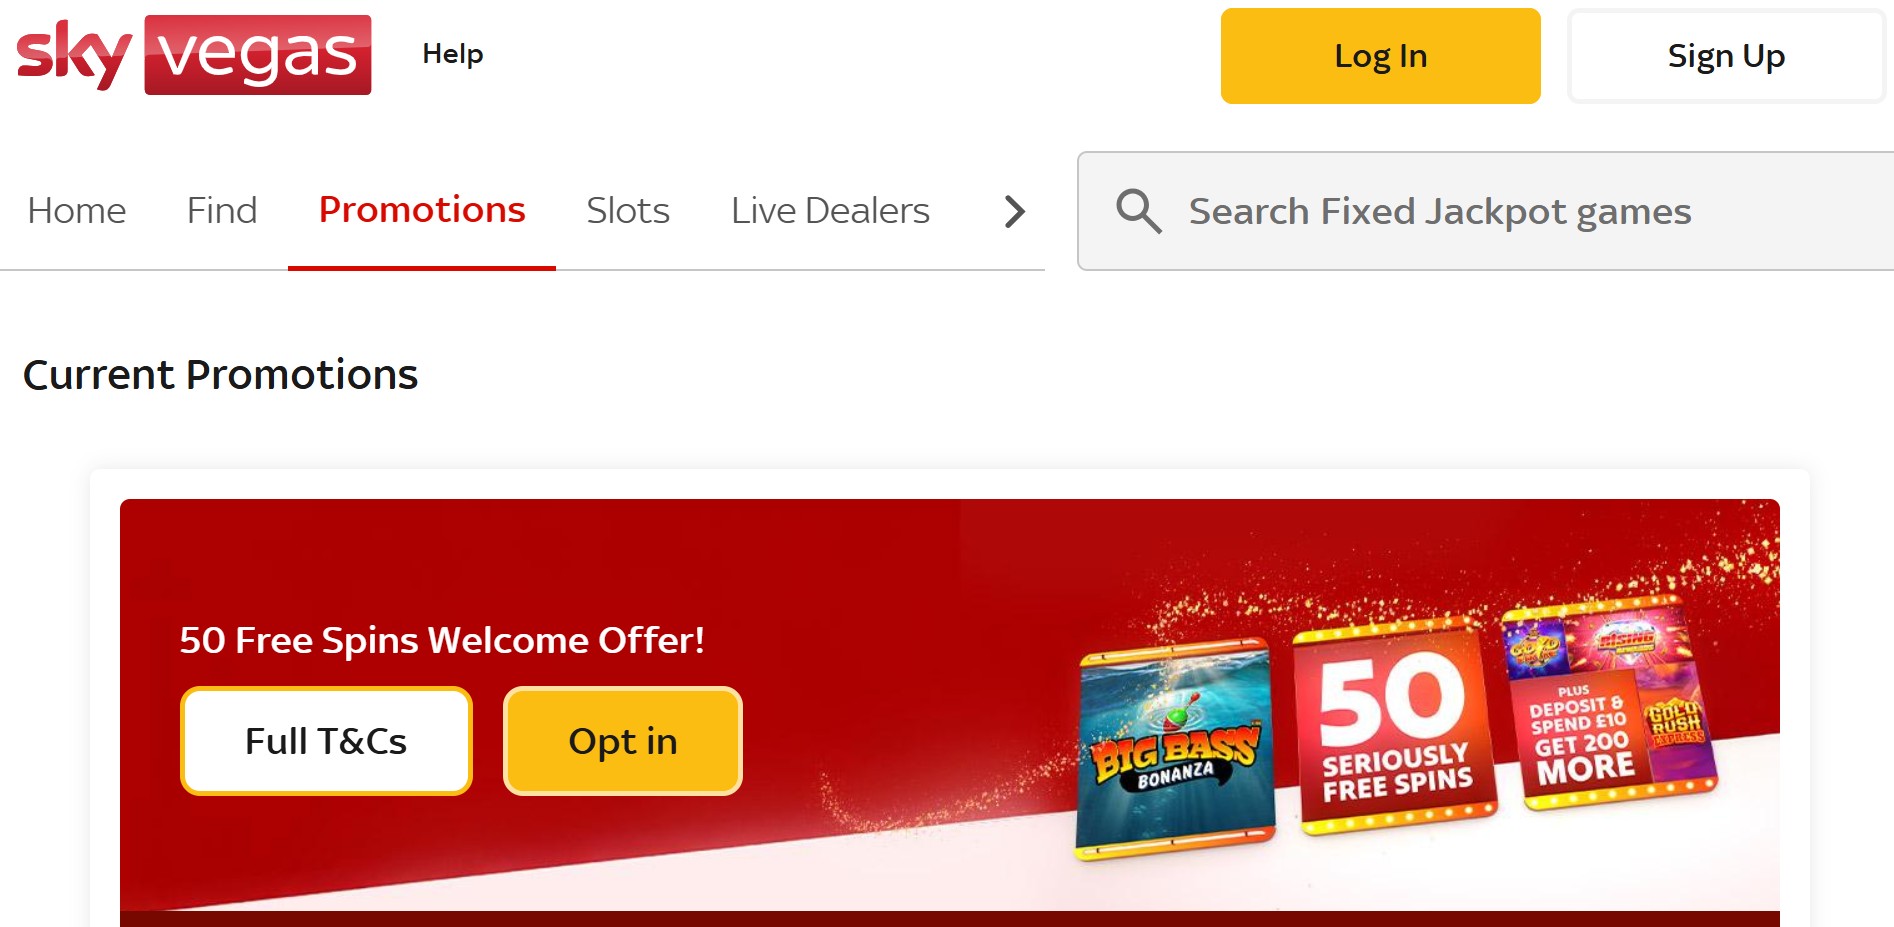Click the Sky Vegas logo
Image resolution: width=1894 pixels, height=927 pixels.
click(x=194, y=55)
